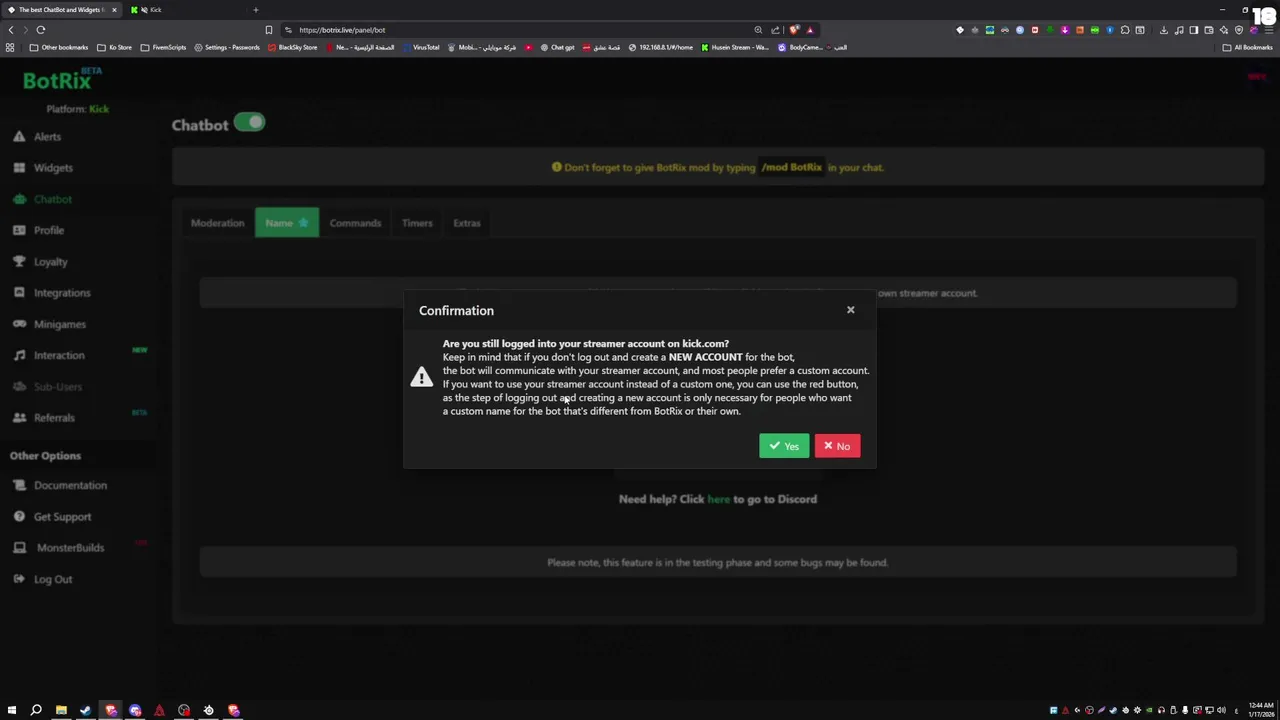Image resolution: width=1280 pixels, height=720 pixels.
Task: Open the browser apps grid icon
Action: point(10,47)
